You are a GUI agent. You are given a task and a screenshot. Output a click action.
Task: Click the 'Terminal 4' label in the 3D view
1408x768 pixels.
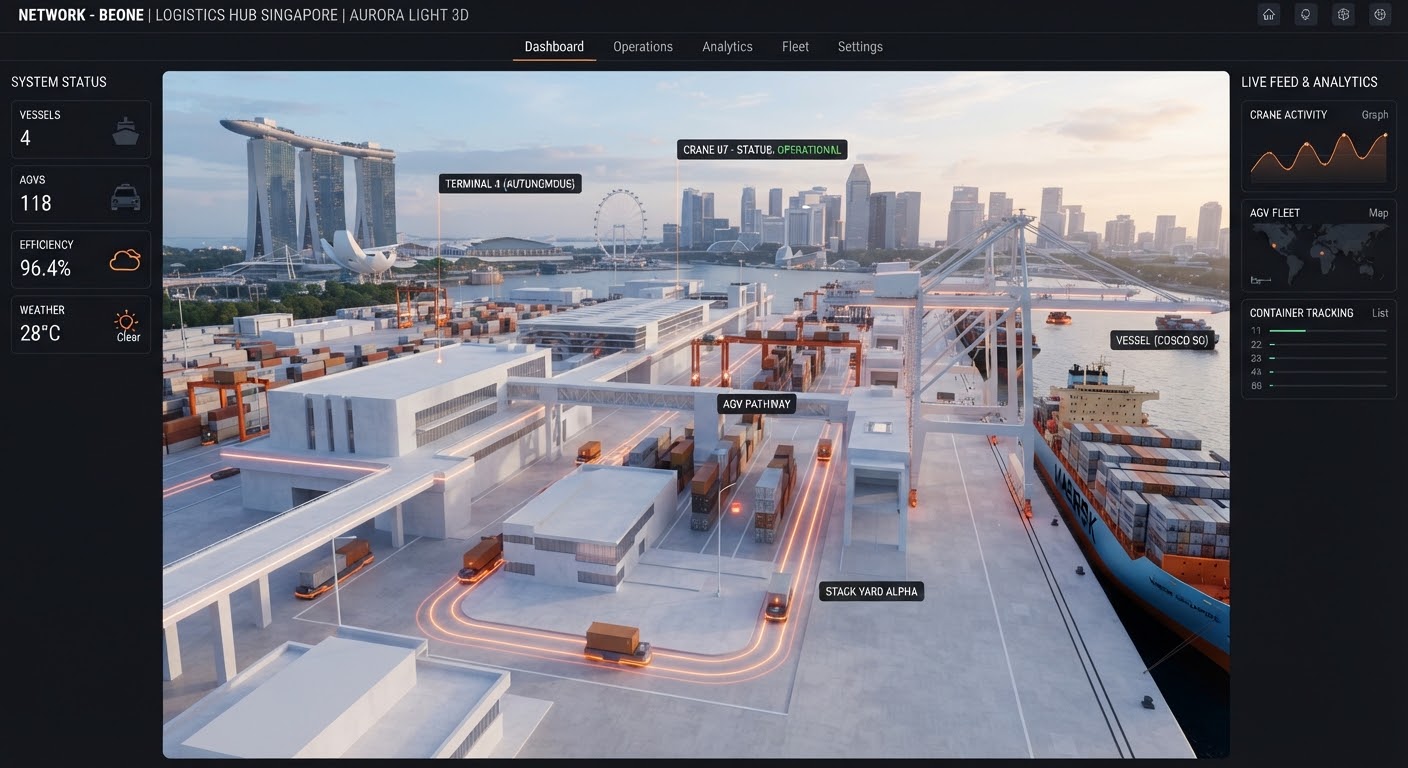click(510, 184)
